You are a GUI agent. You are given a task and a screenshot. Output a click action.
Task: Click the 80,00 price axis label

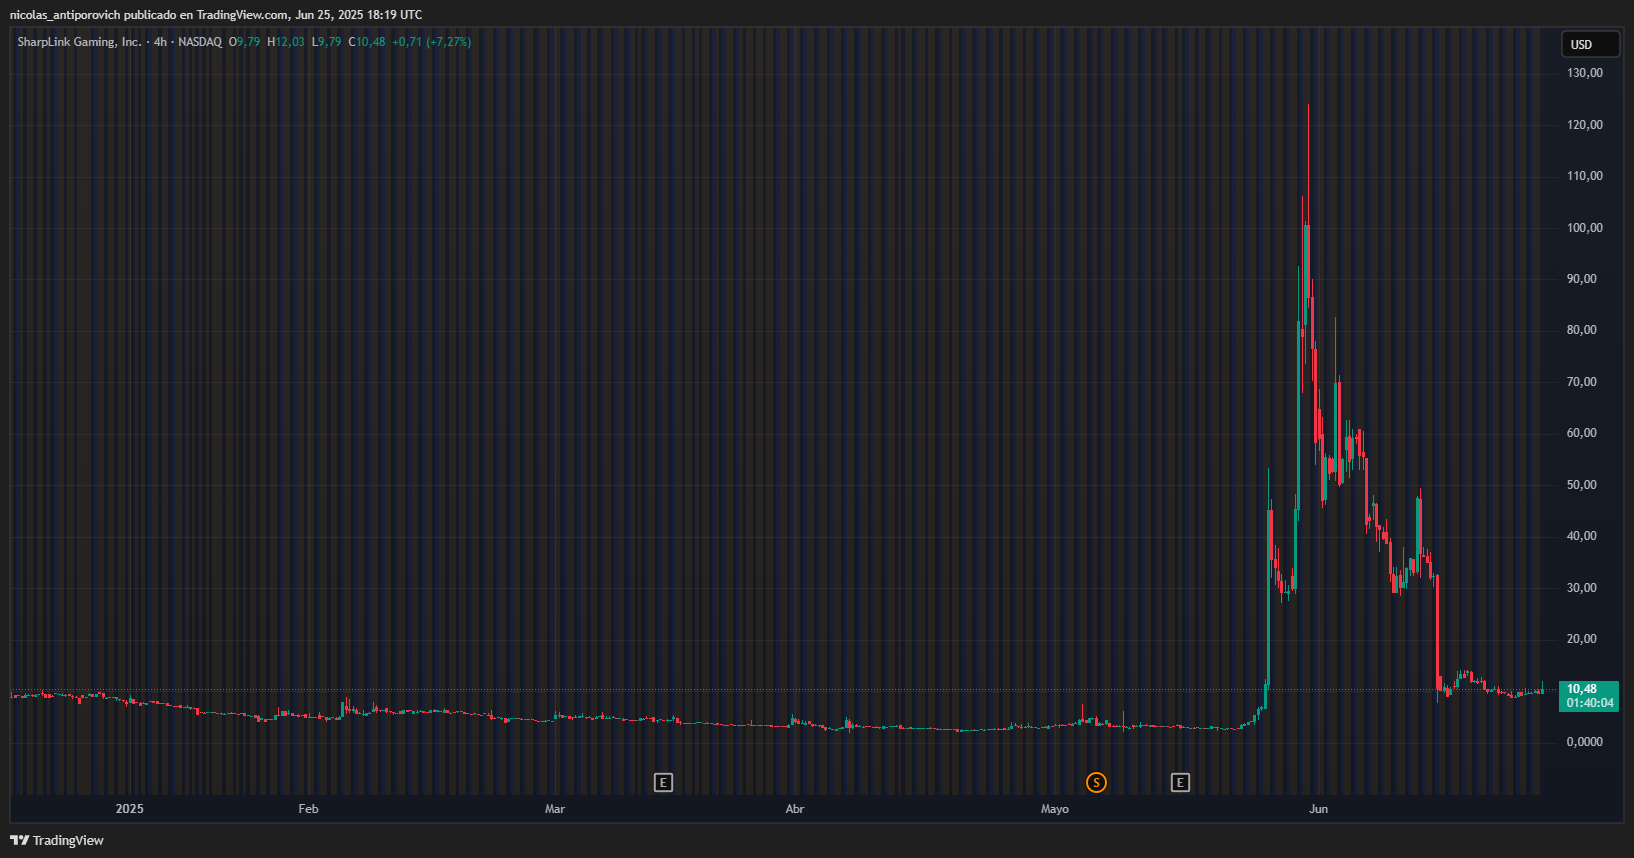pos(1582,330)
